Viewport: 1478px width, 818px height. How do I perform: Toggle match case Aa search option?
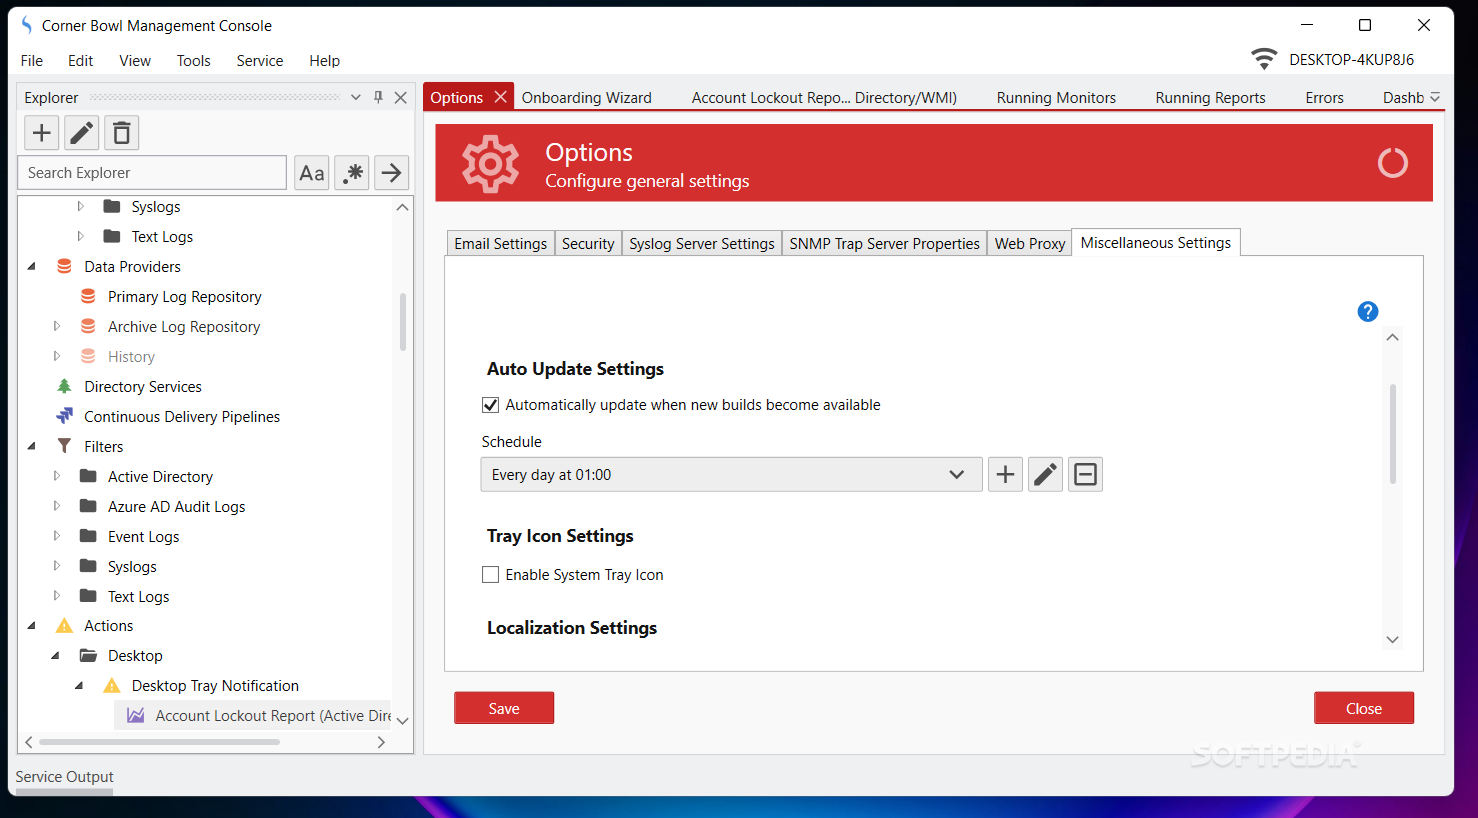(312, 173)
